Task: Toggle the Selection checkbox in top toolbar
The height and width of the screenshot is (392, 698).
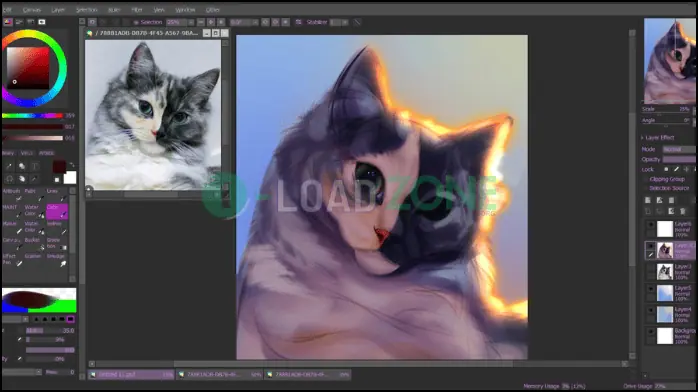Action: tap(136, 22)
